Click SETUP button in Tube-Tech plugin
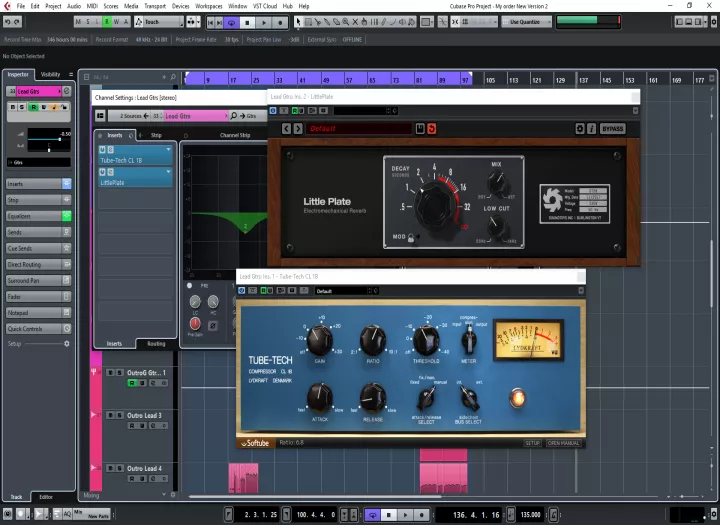Screen dimensions: 720x525 (533, 443)
